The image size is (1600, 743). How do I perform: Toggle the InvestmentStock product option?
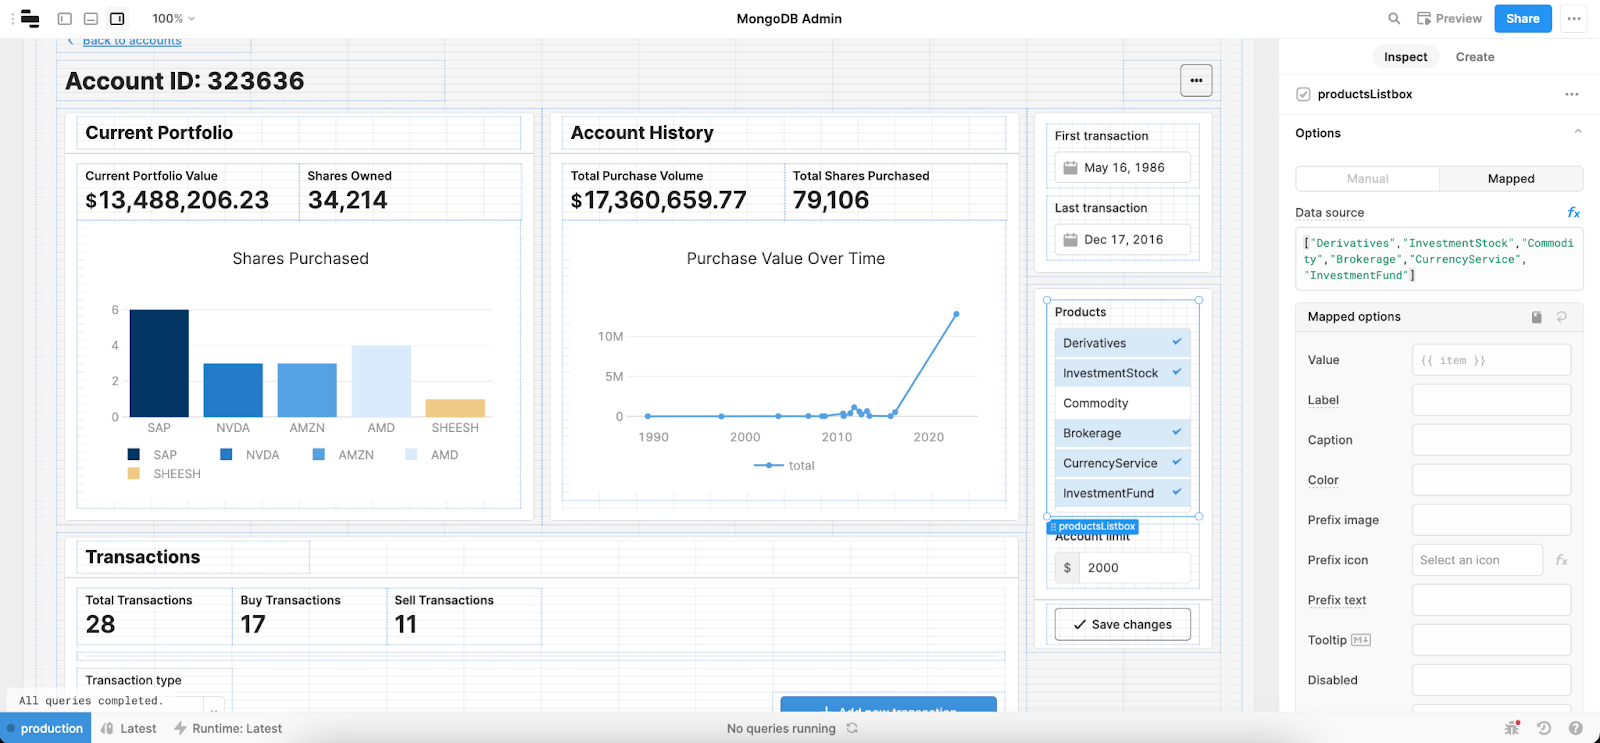(x=1122, y=373)
